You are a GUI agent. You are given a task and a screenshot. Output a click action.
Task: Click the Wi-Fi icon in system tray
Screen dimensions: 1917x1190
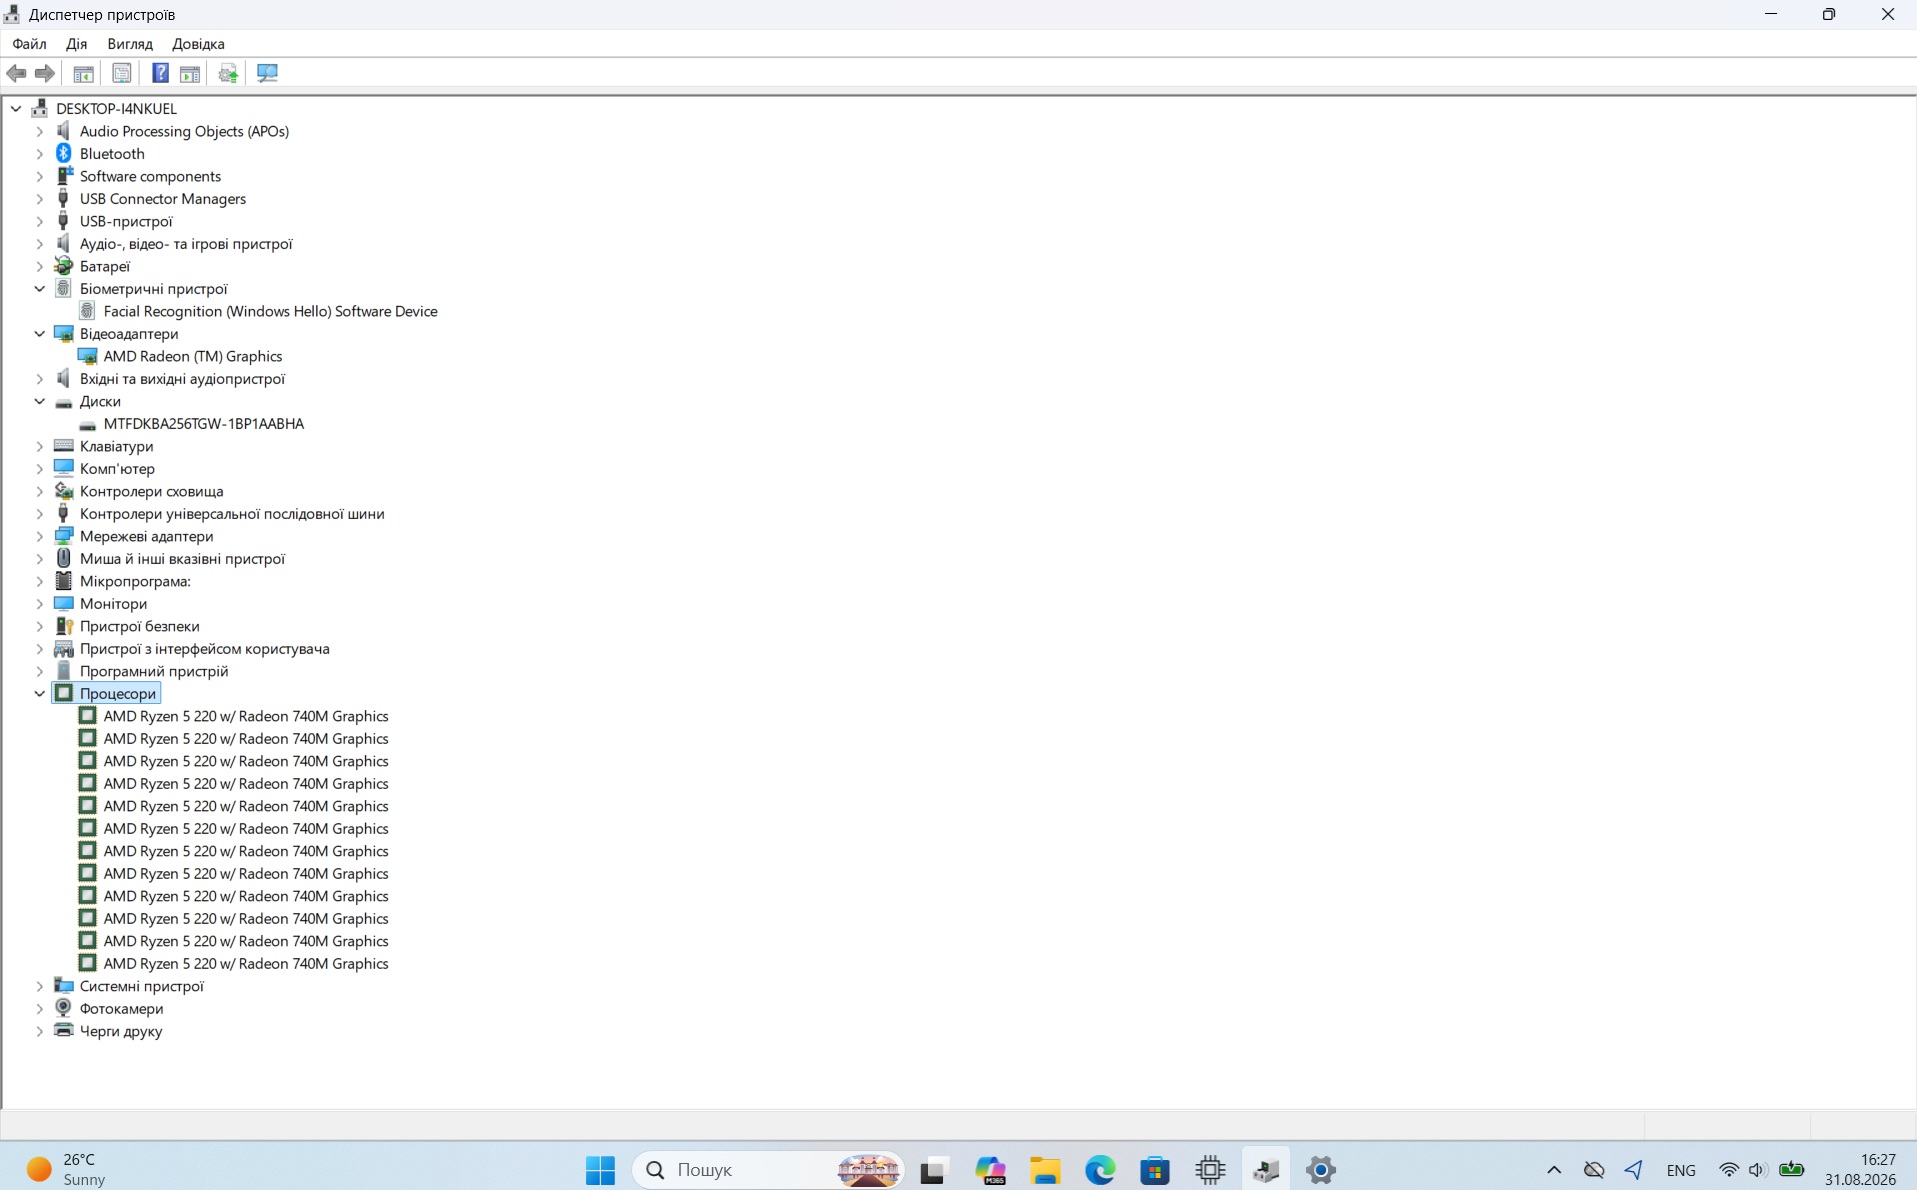point(1728,1169)
